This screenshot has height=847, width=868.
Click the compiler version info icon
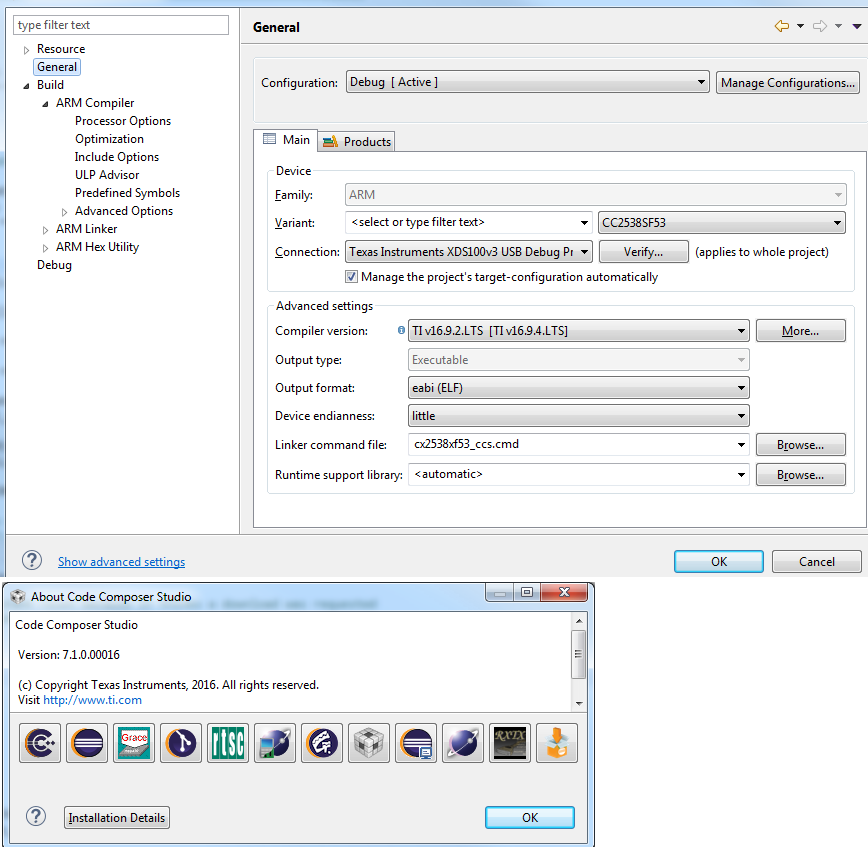point(401,330)
